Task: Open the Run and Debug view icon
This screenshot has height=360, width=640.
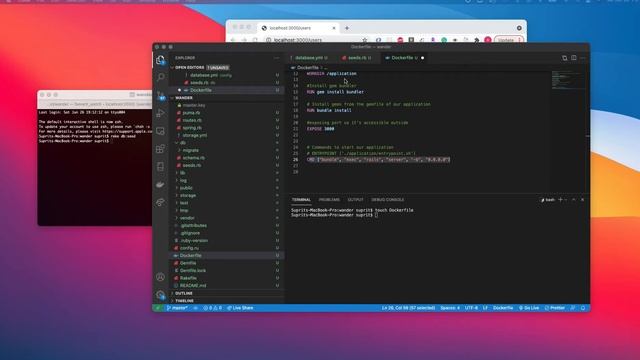Action: tap(161, 113)
